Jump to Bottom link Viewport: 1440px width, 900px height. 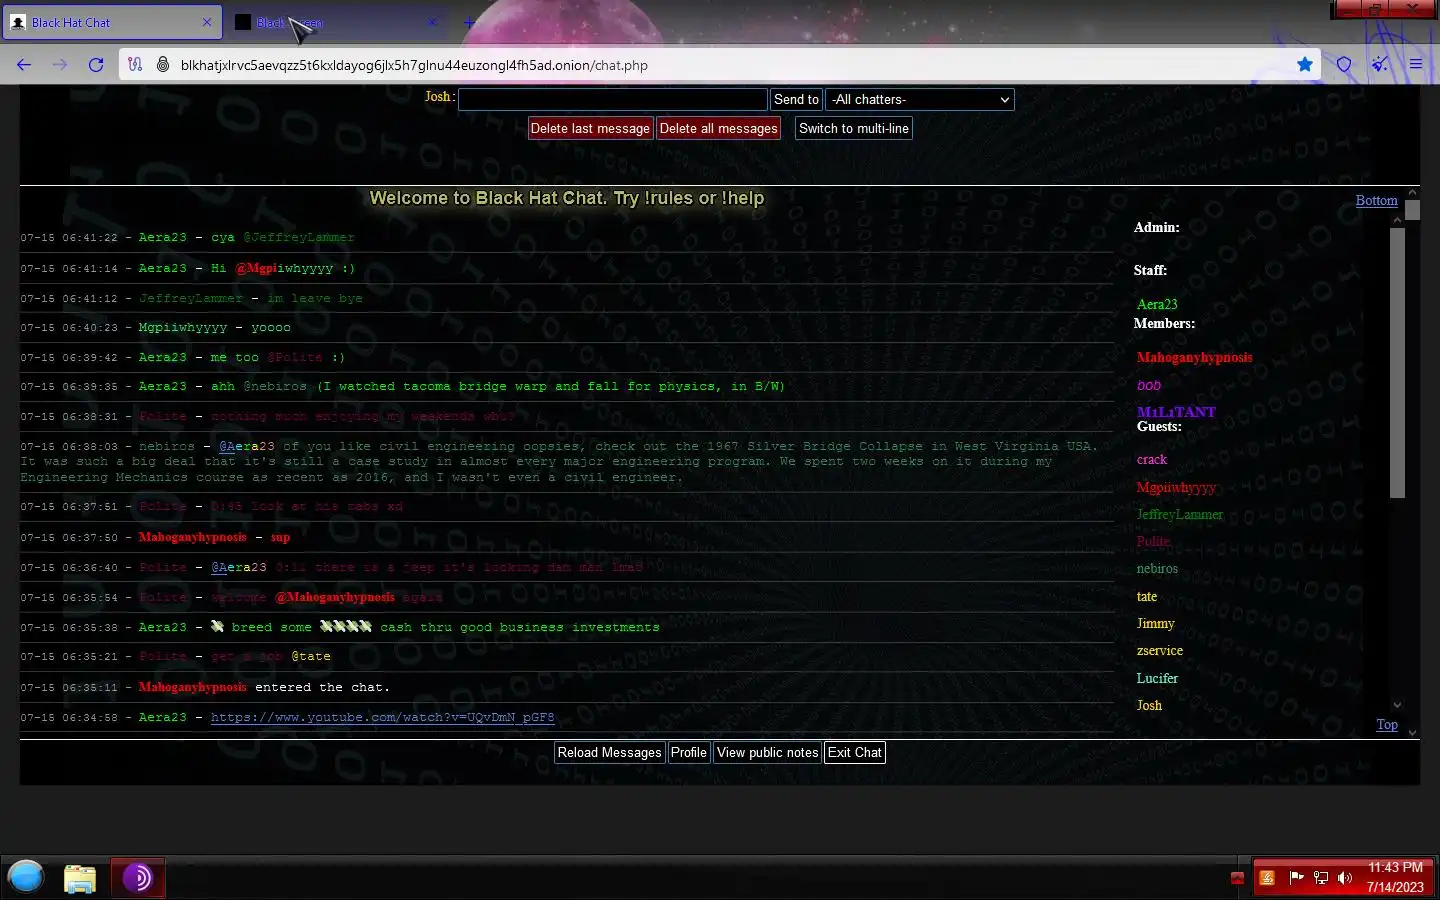1376,200
